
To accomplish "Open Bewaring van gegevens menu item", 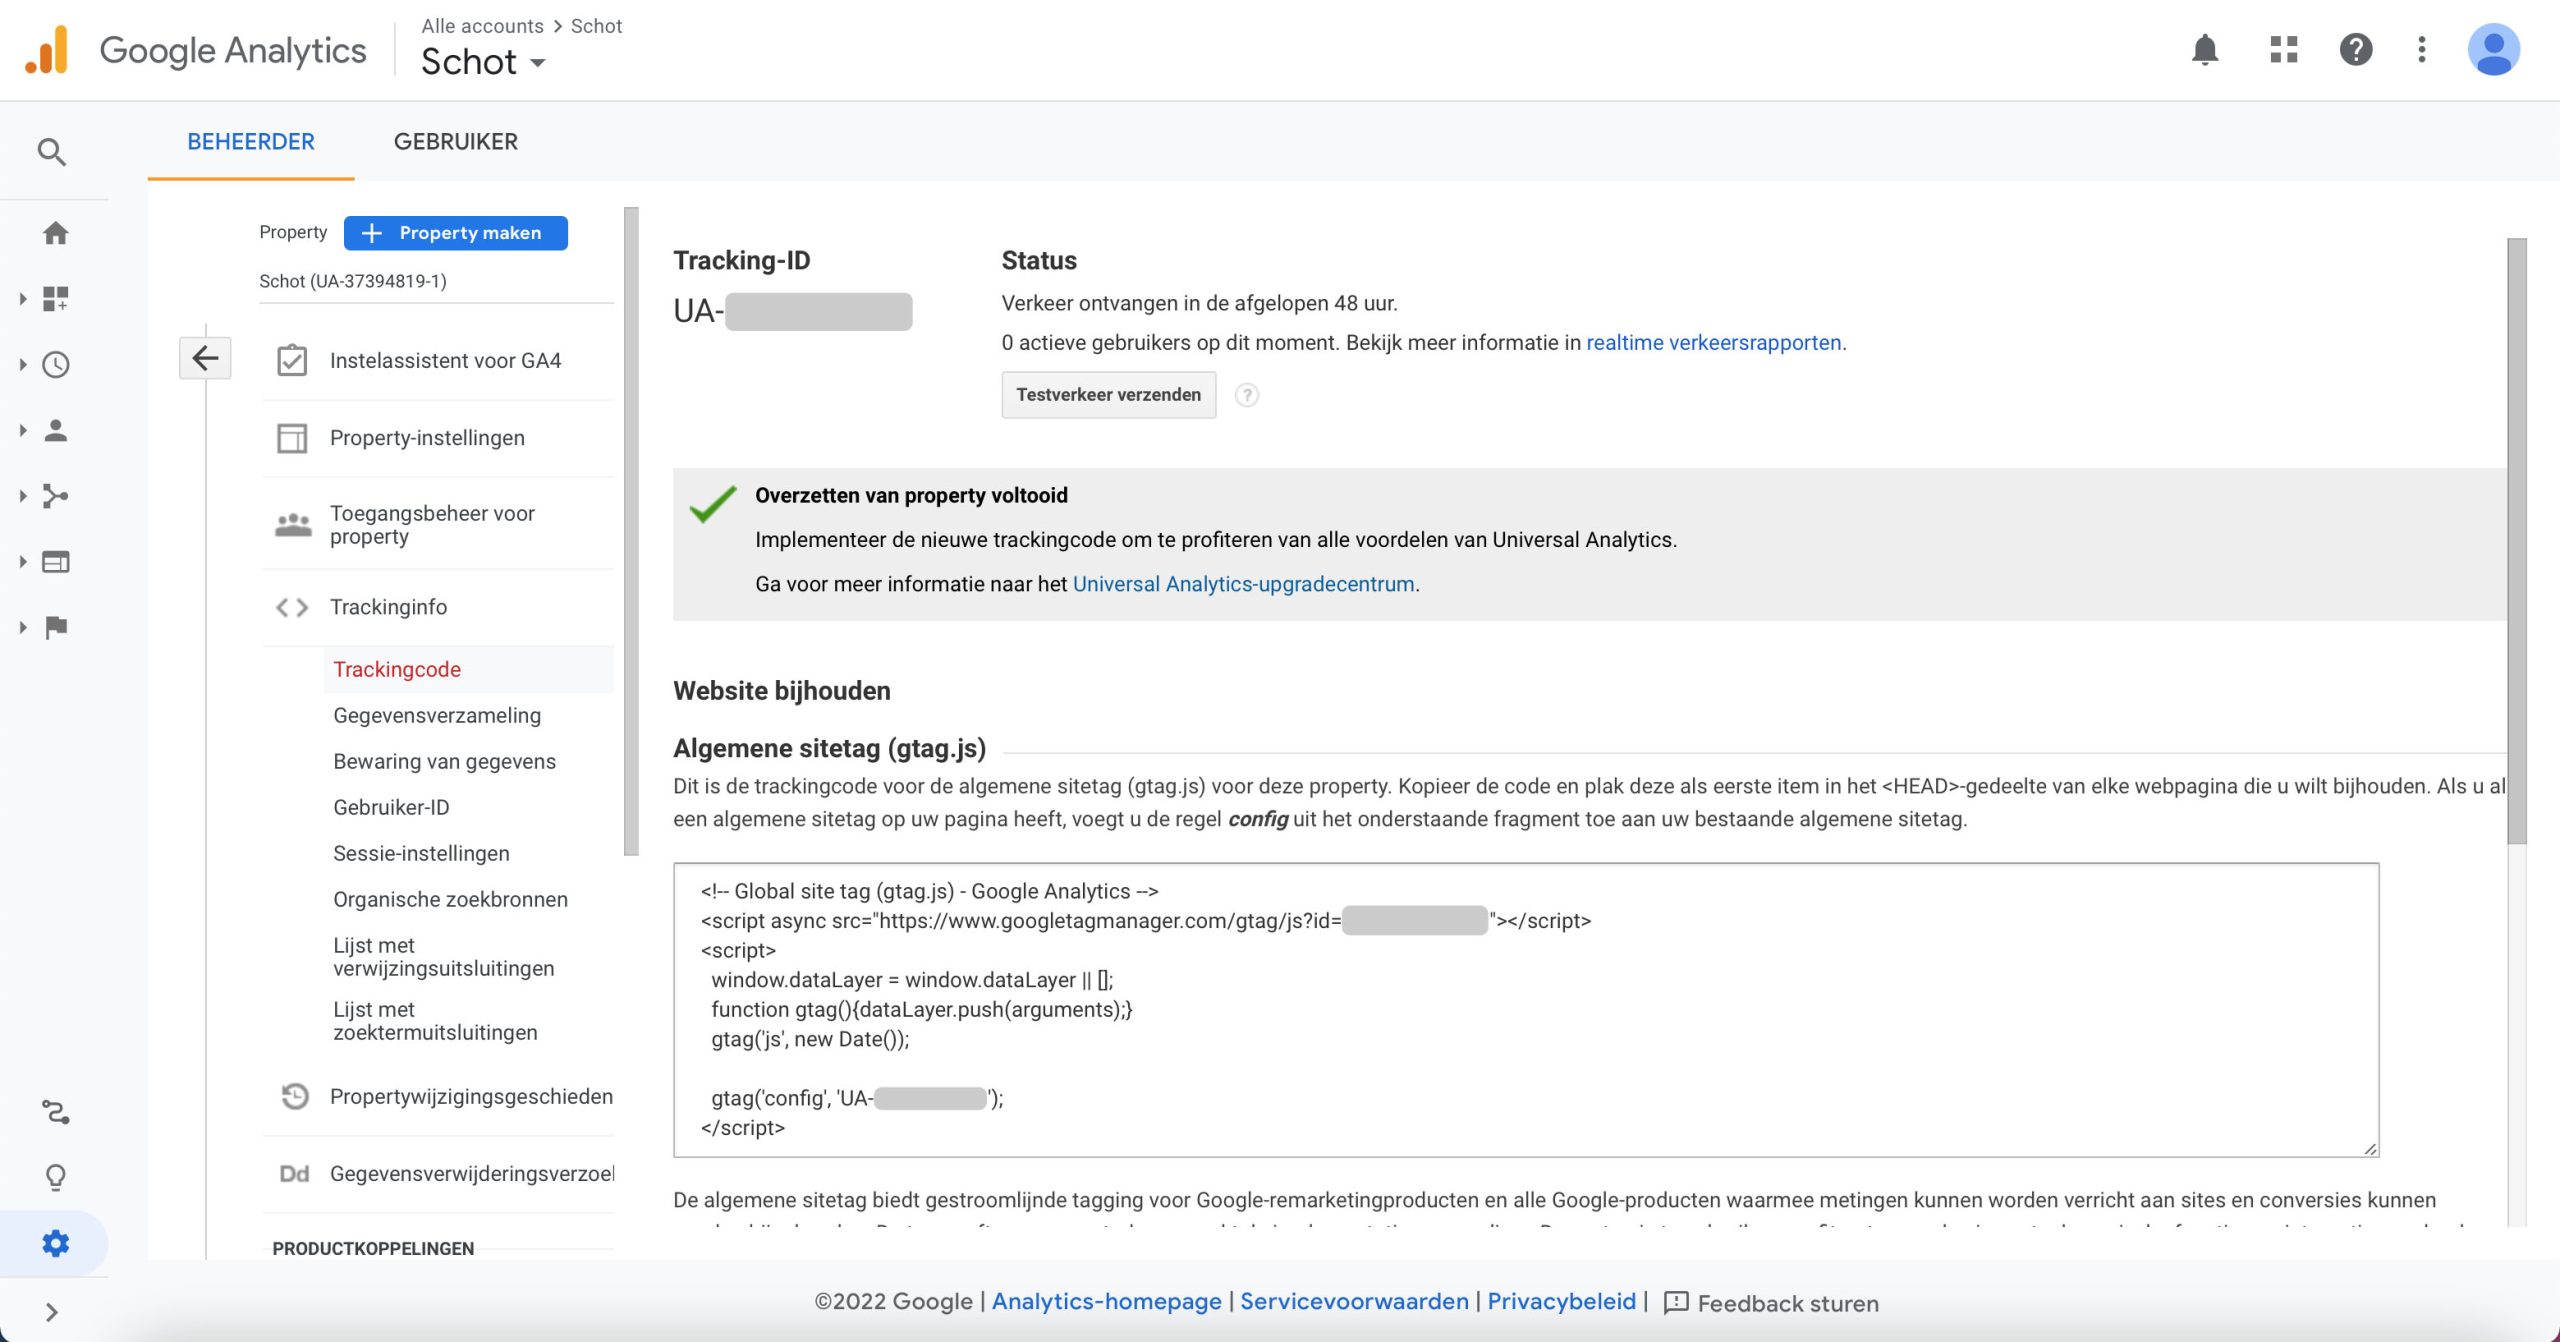I will pyautogui.click(x=444, y=761).
